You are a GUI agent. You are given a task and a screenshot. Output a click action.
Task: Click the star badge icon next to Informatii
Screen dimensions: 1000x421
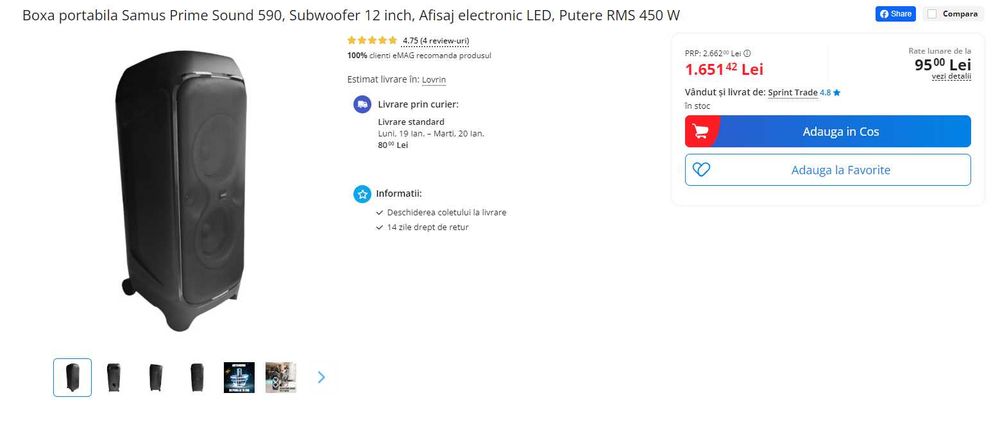(x=362, y=194)
